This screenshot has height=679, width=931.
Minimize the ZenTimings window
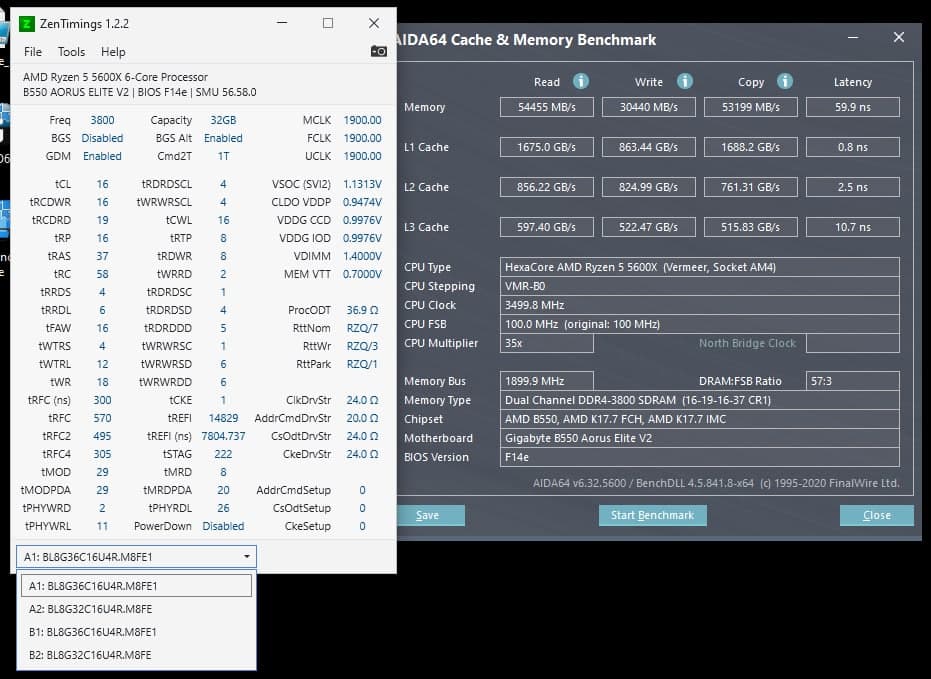click(282, 23)
